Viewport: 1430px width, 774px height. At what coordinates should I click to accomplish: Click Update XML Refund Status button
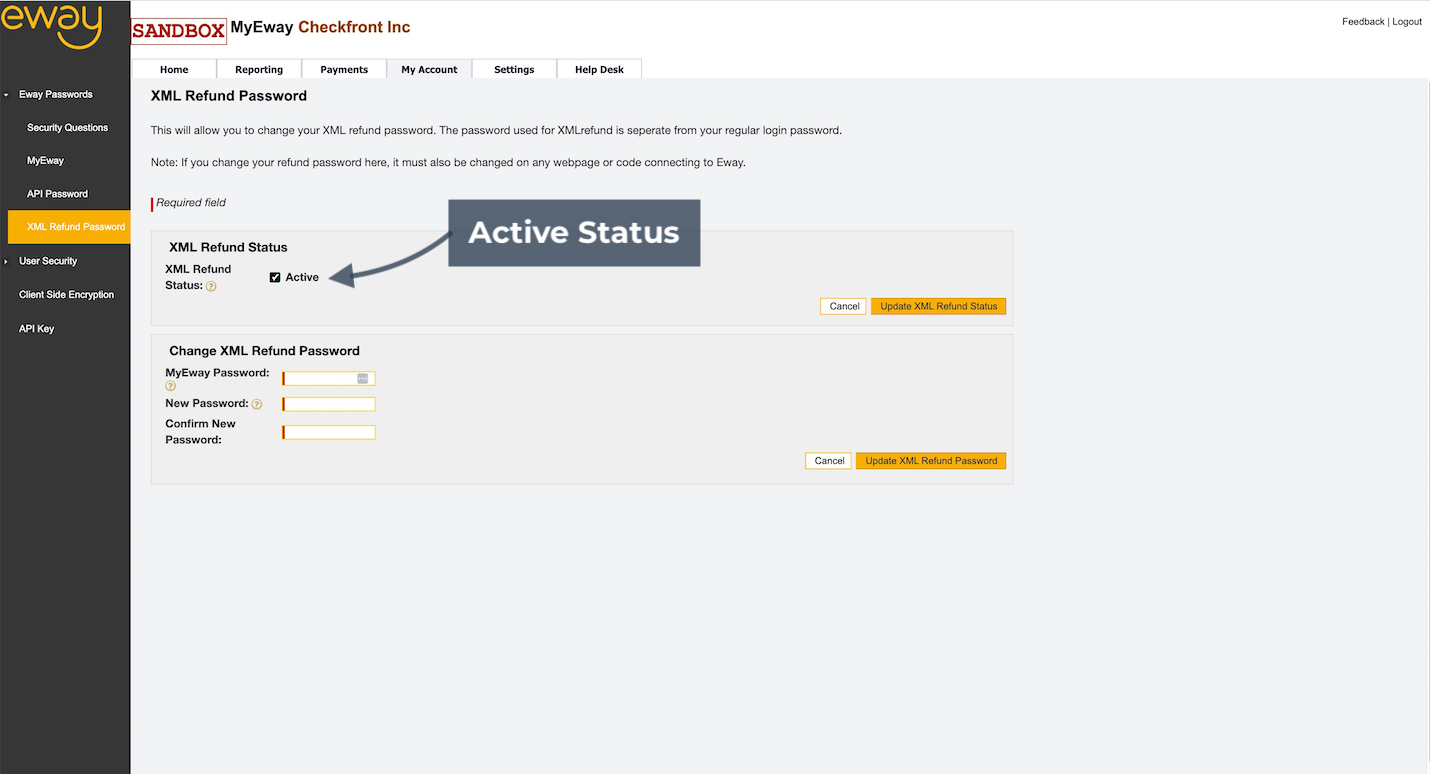[938, 306]
